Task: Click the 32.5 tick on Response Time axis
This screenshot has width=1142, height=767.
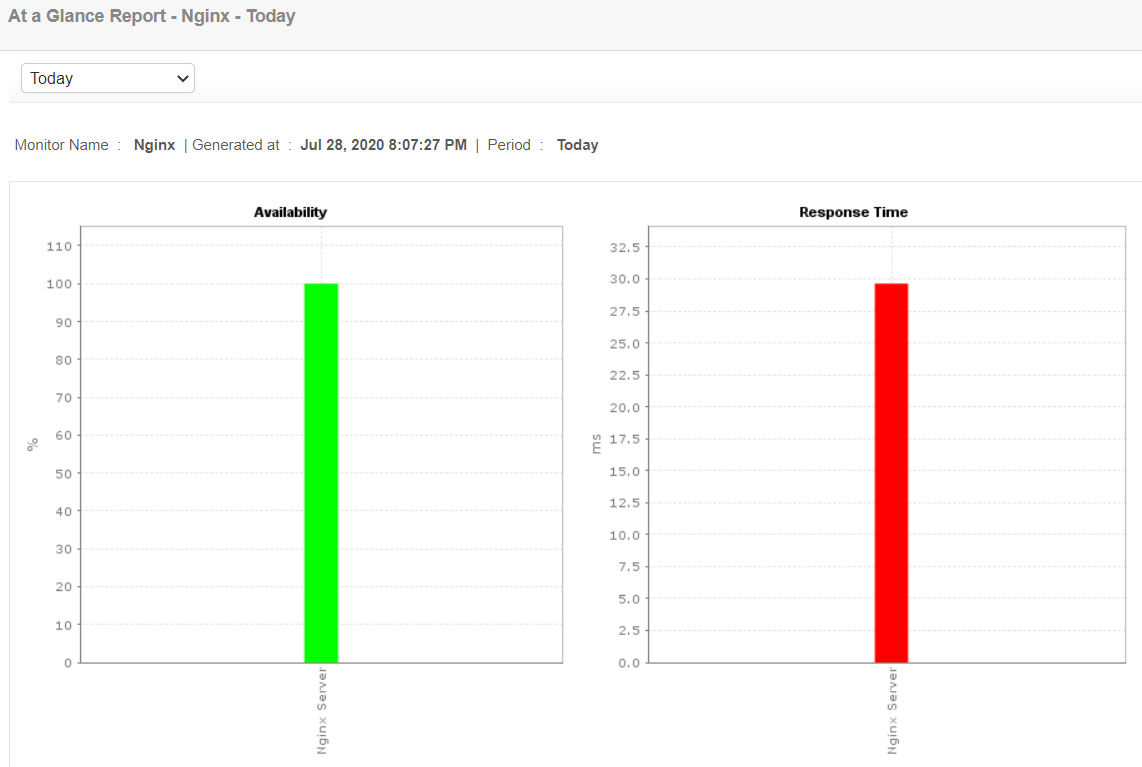Action: pos(625,248)
